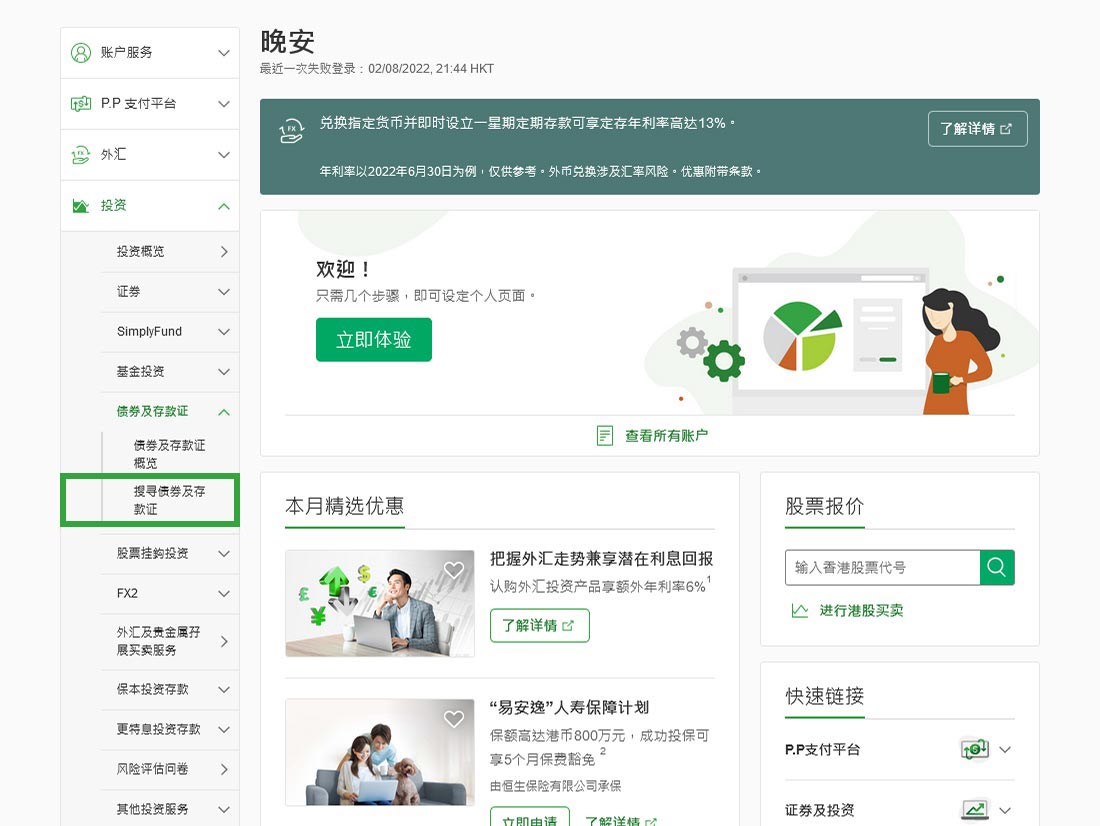Expand the SimplyFund submenu chevron
Image resolution: width=1100 pixels, height=826 pixels.
coord(224,332)
